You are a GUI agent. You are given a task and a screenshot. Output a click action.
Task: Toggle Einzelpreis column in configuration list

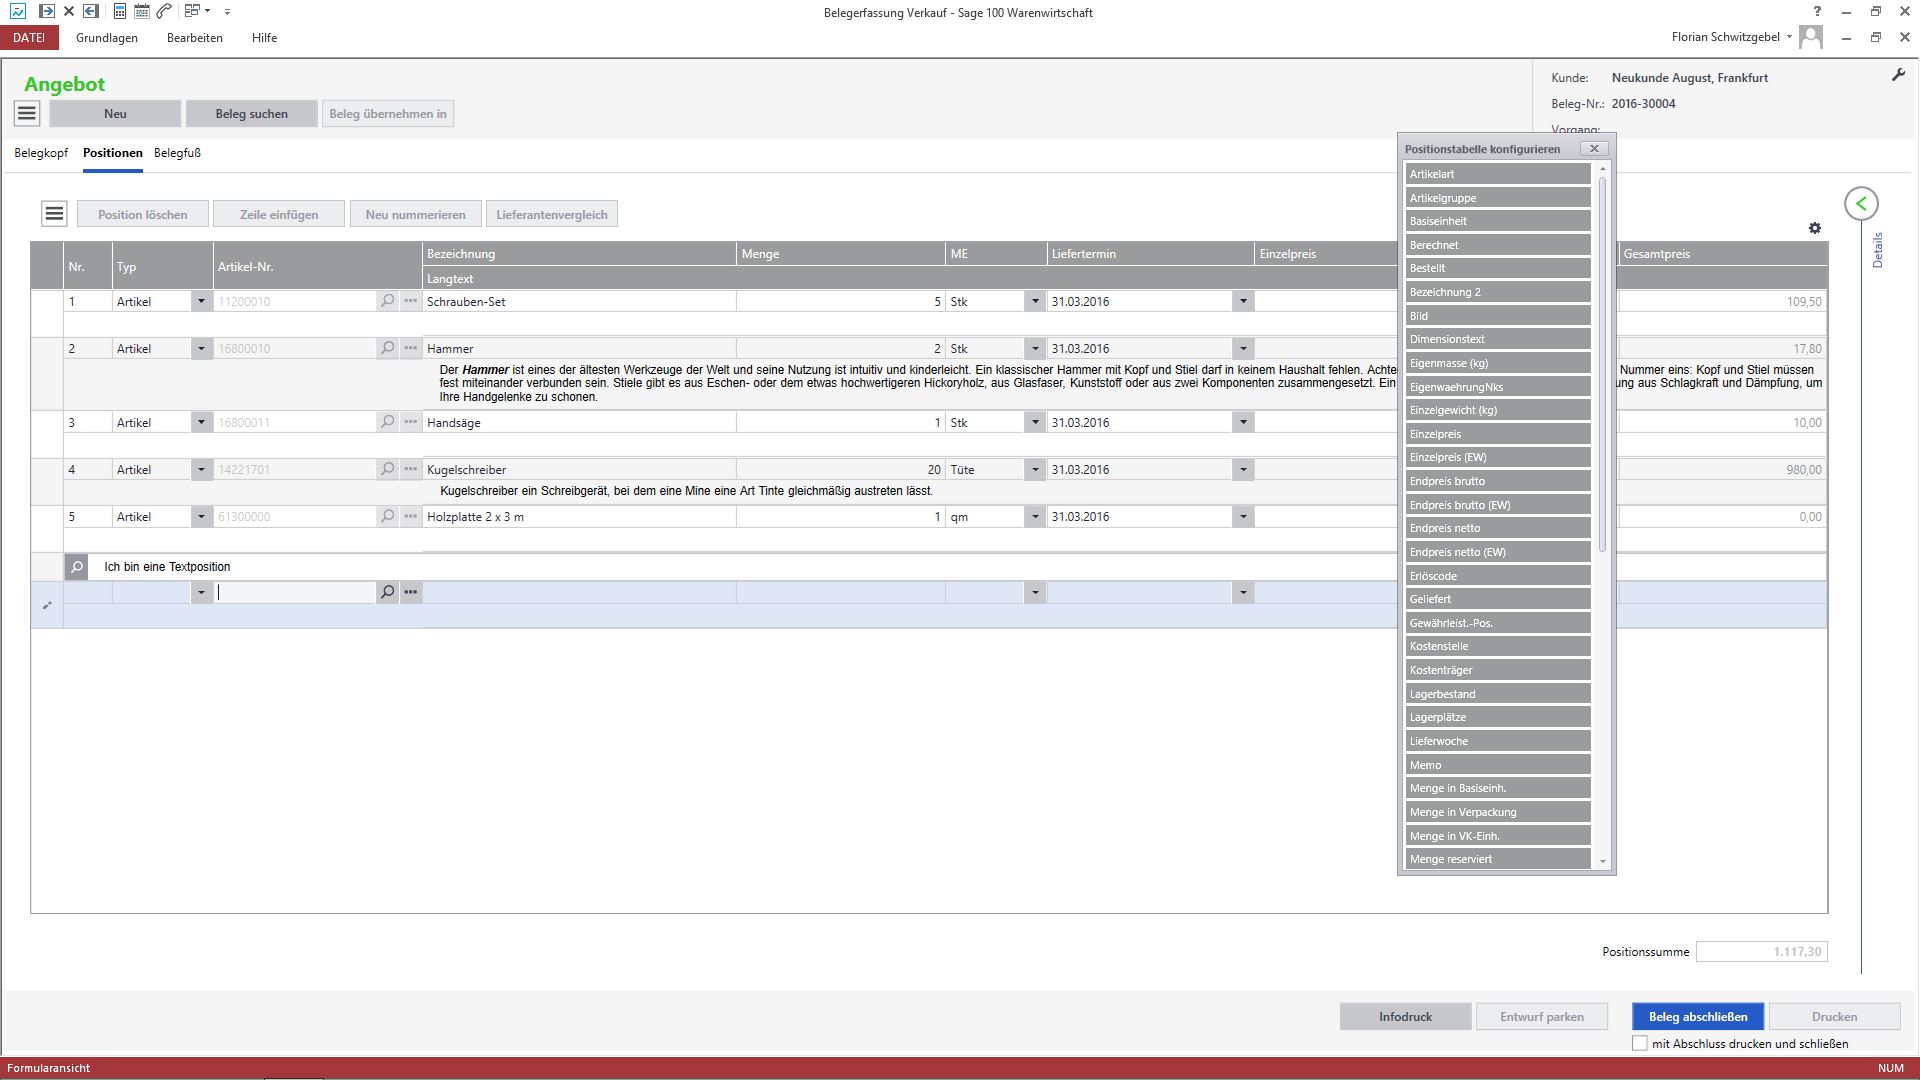(x=1497, y=434)
